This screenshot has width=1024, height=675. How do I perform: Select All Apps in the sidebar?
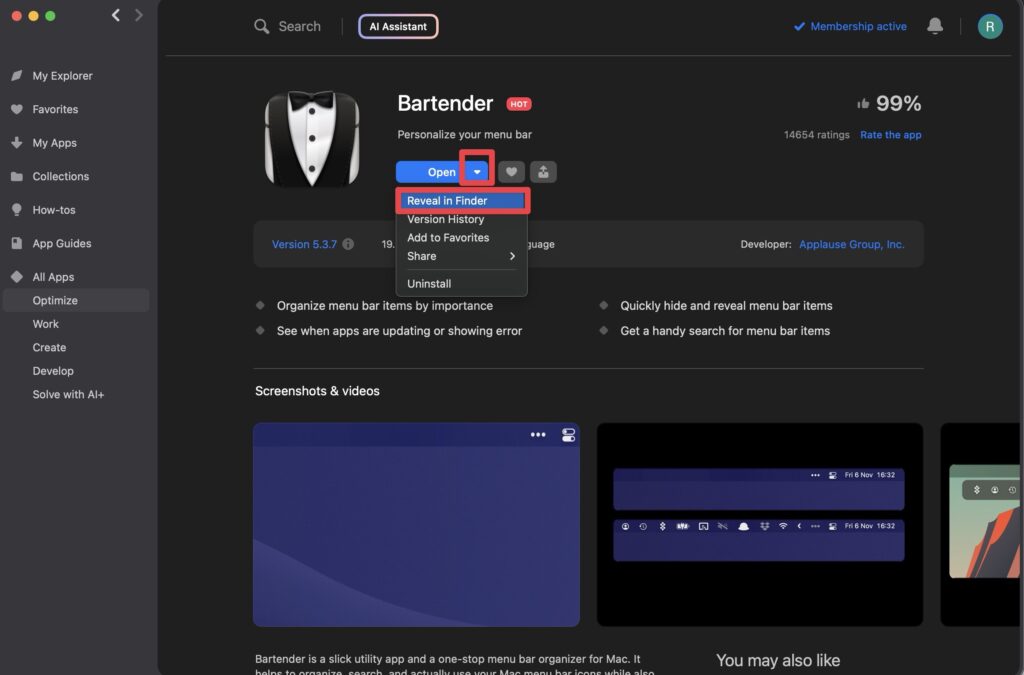coord(54,277)
